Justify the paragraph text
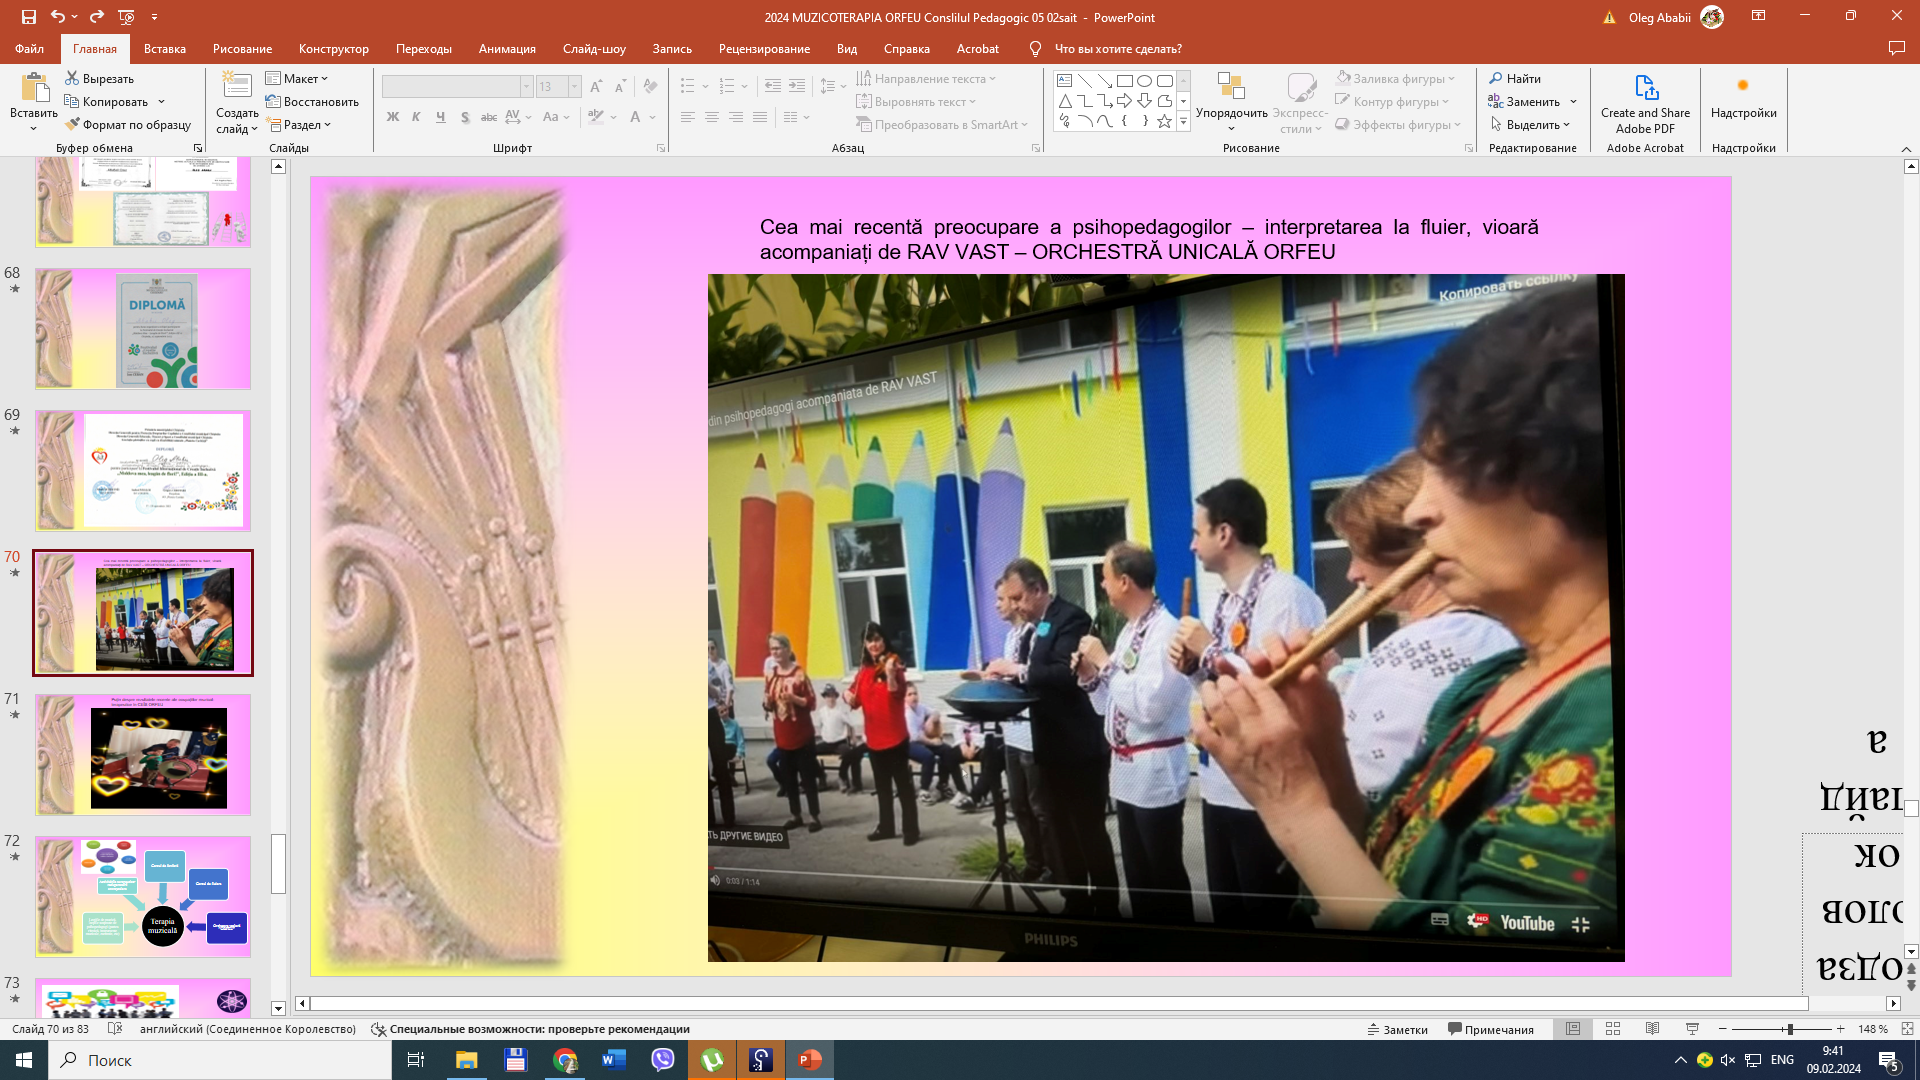The width and height of the screenshot is (1920, 1080). click(x=760, y=117)
